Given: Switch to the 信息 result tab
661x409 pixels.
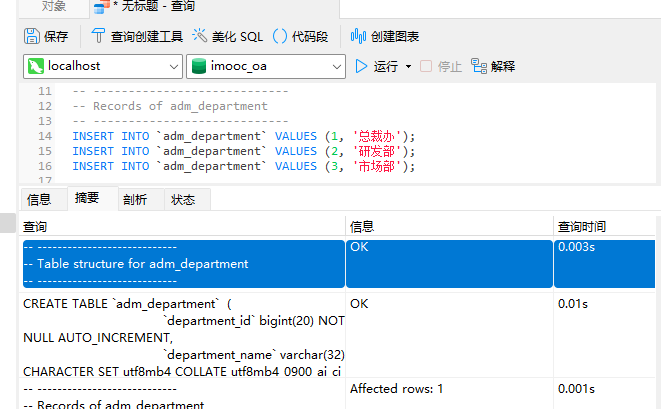Looking at the screenshot, I should (39, 200).
